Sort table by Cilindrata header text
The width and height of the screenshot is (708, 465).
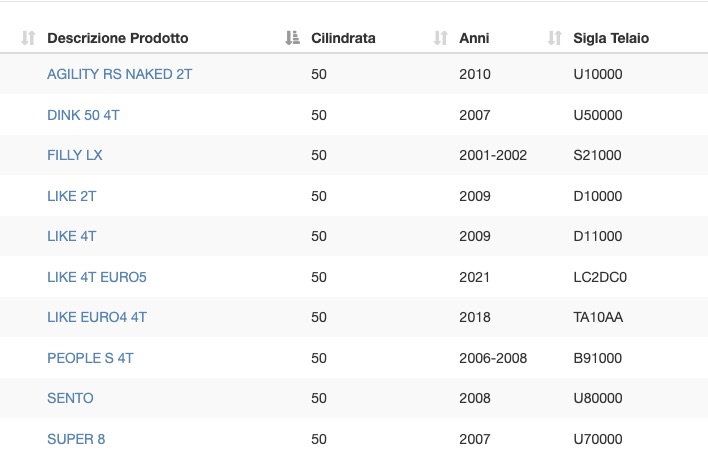[x=343, y=38]
